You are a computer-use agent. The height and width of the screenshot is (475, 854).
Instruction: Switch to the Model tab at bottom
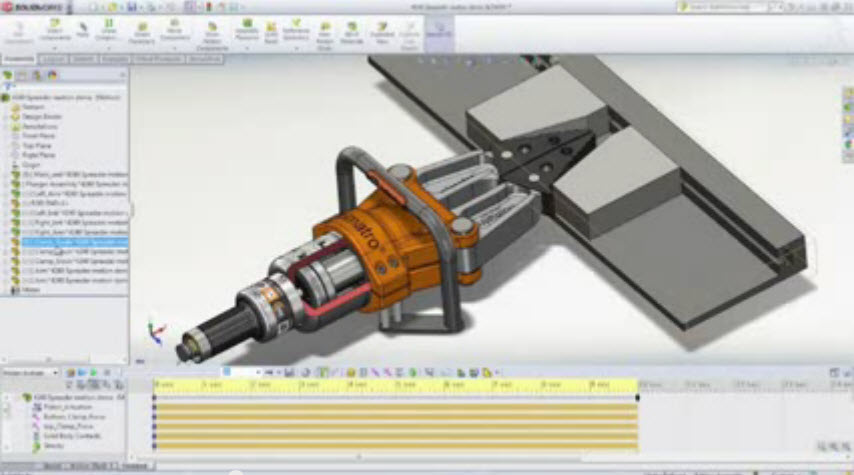[x=52, y=466]
